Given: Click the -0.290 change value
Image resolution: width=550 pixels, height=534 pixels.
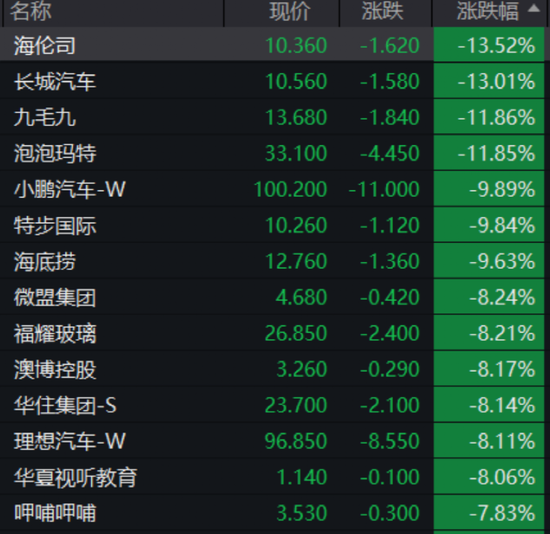Looking at the screenshot, I should (390, 369).
